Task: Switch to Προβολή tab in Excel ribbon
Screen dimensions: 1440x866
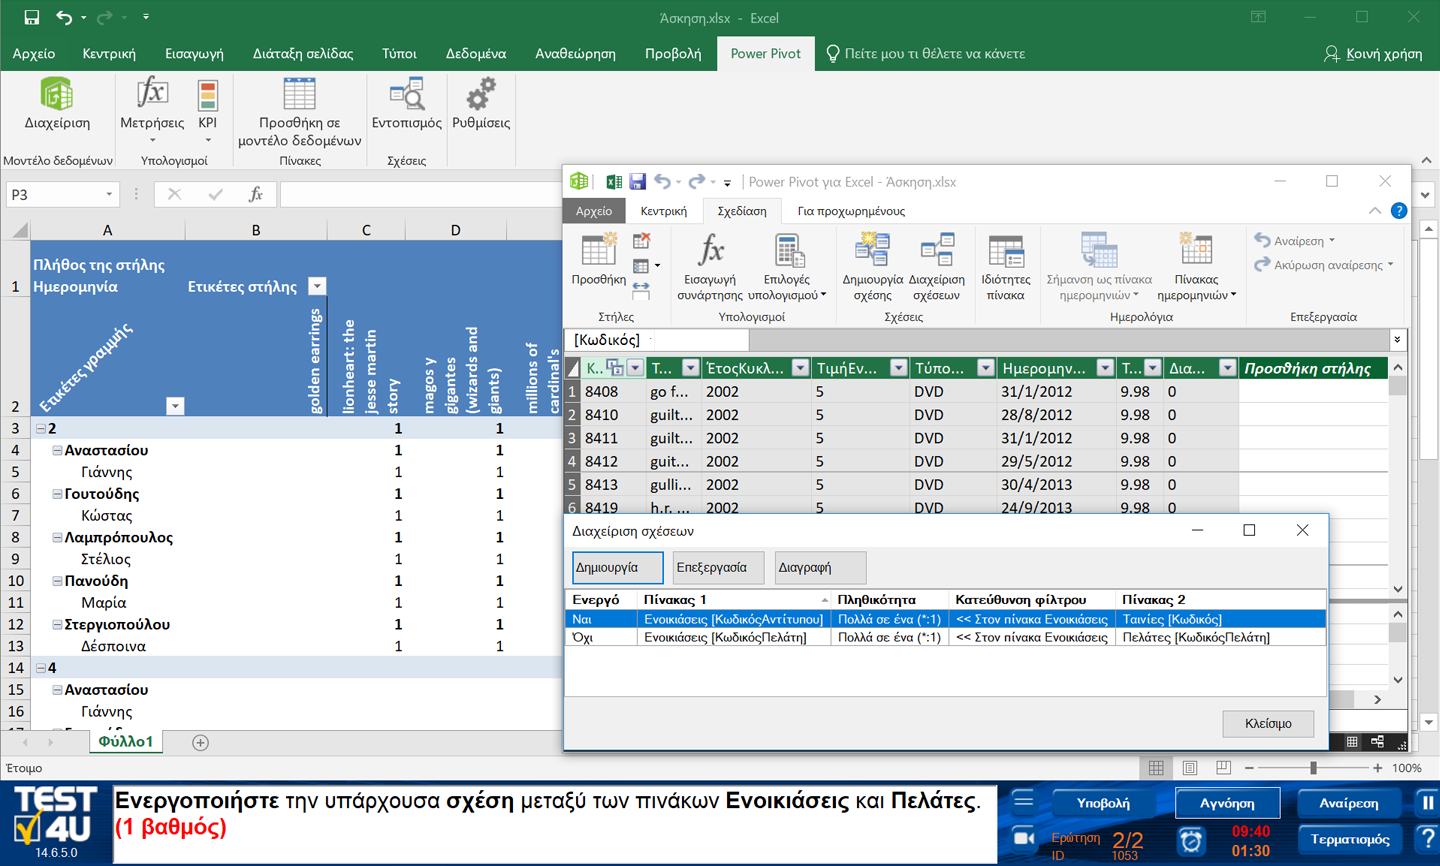Action: [x=673, y=54]
